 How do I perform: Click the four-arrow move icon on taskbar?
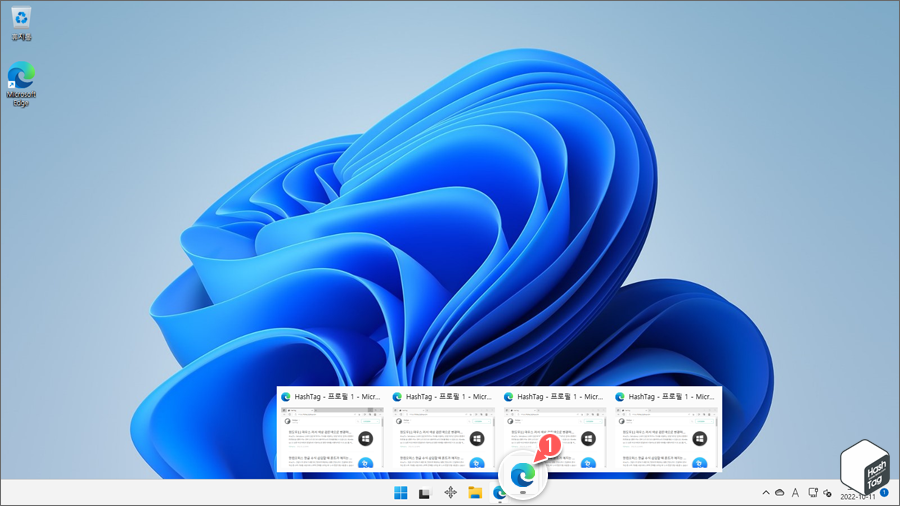tap(450, 492)
